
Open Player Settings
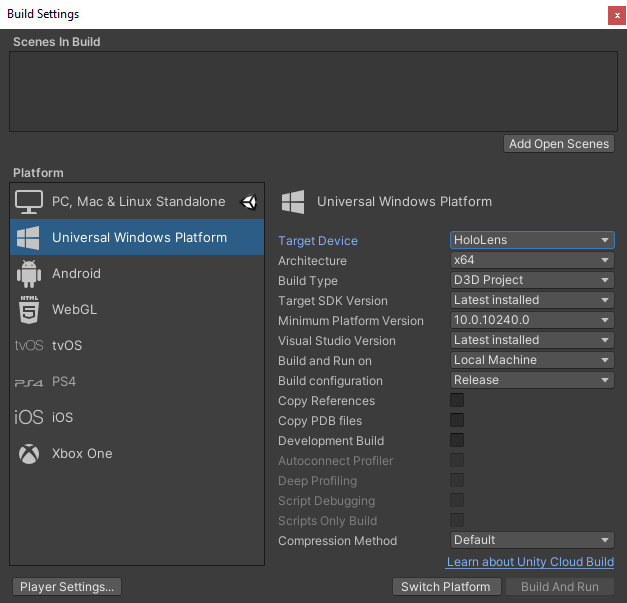pos(67,587)
